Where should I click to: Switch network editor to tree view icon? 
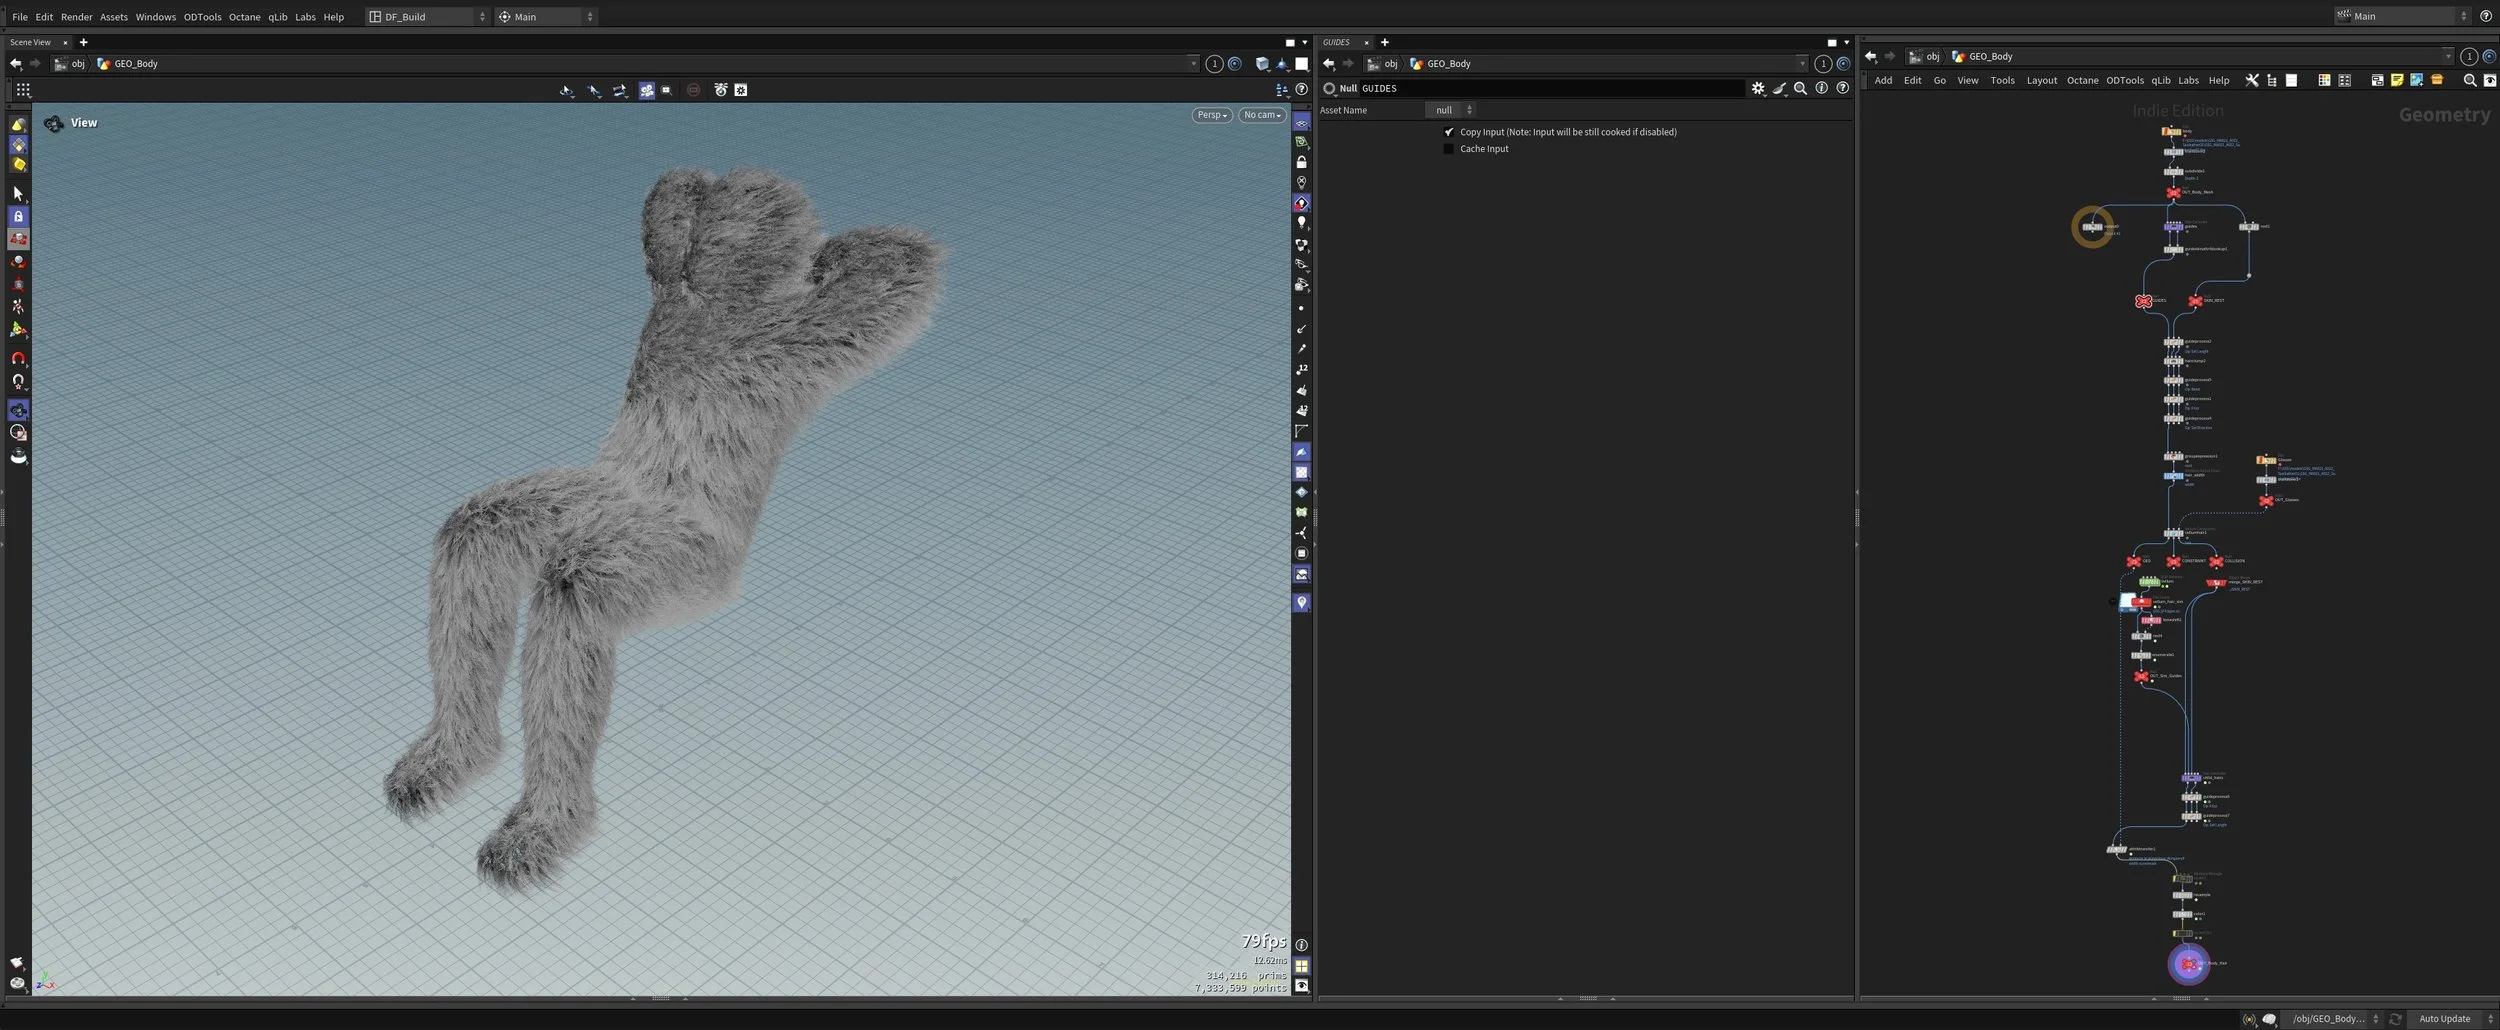2271,81
